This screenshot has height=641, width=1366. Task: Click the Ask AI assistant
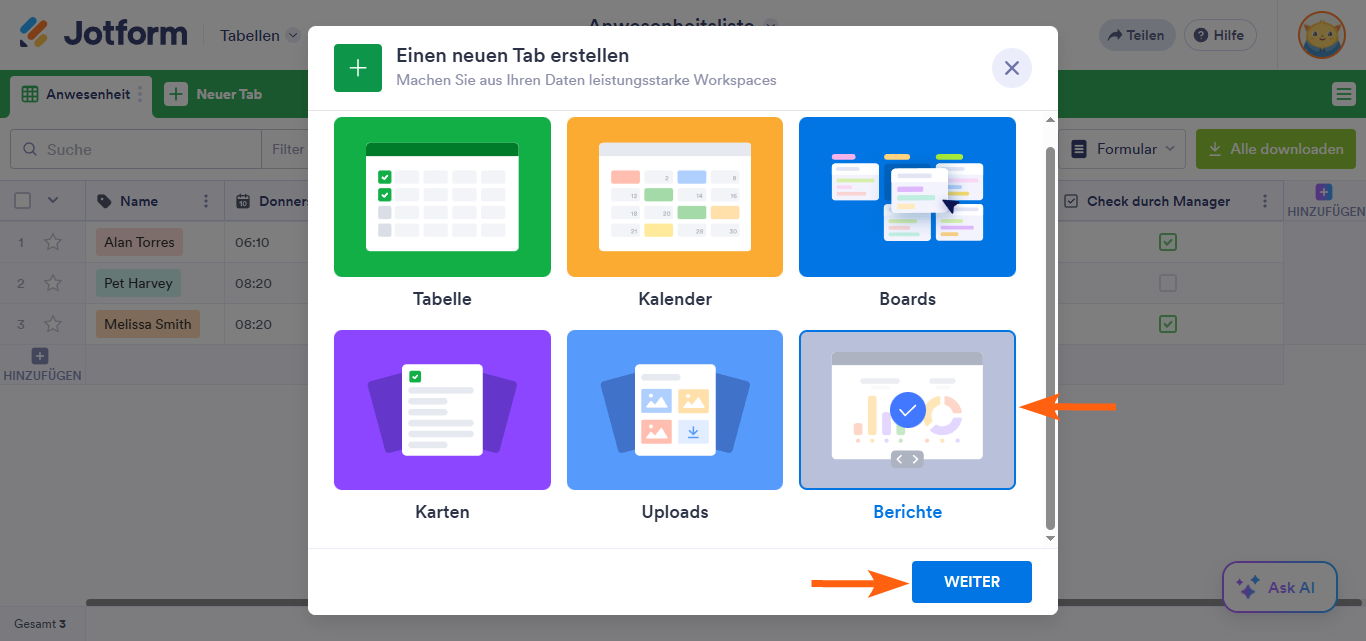[x=1278, y=587]
